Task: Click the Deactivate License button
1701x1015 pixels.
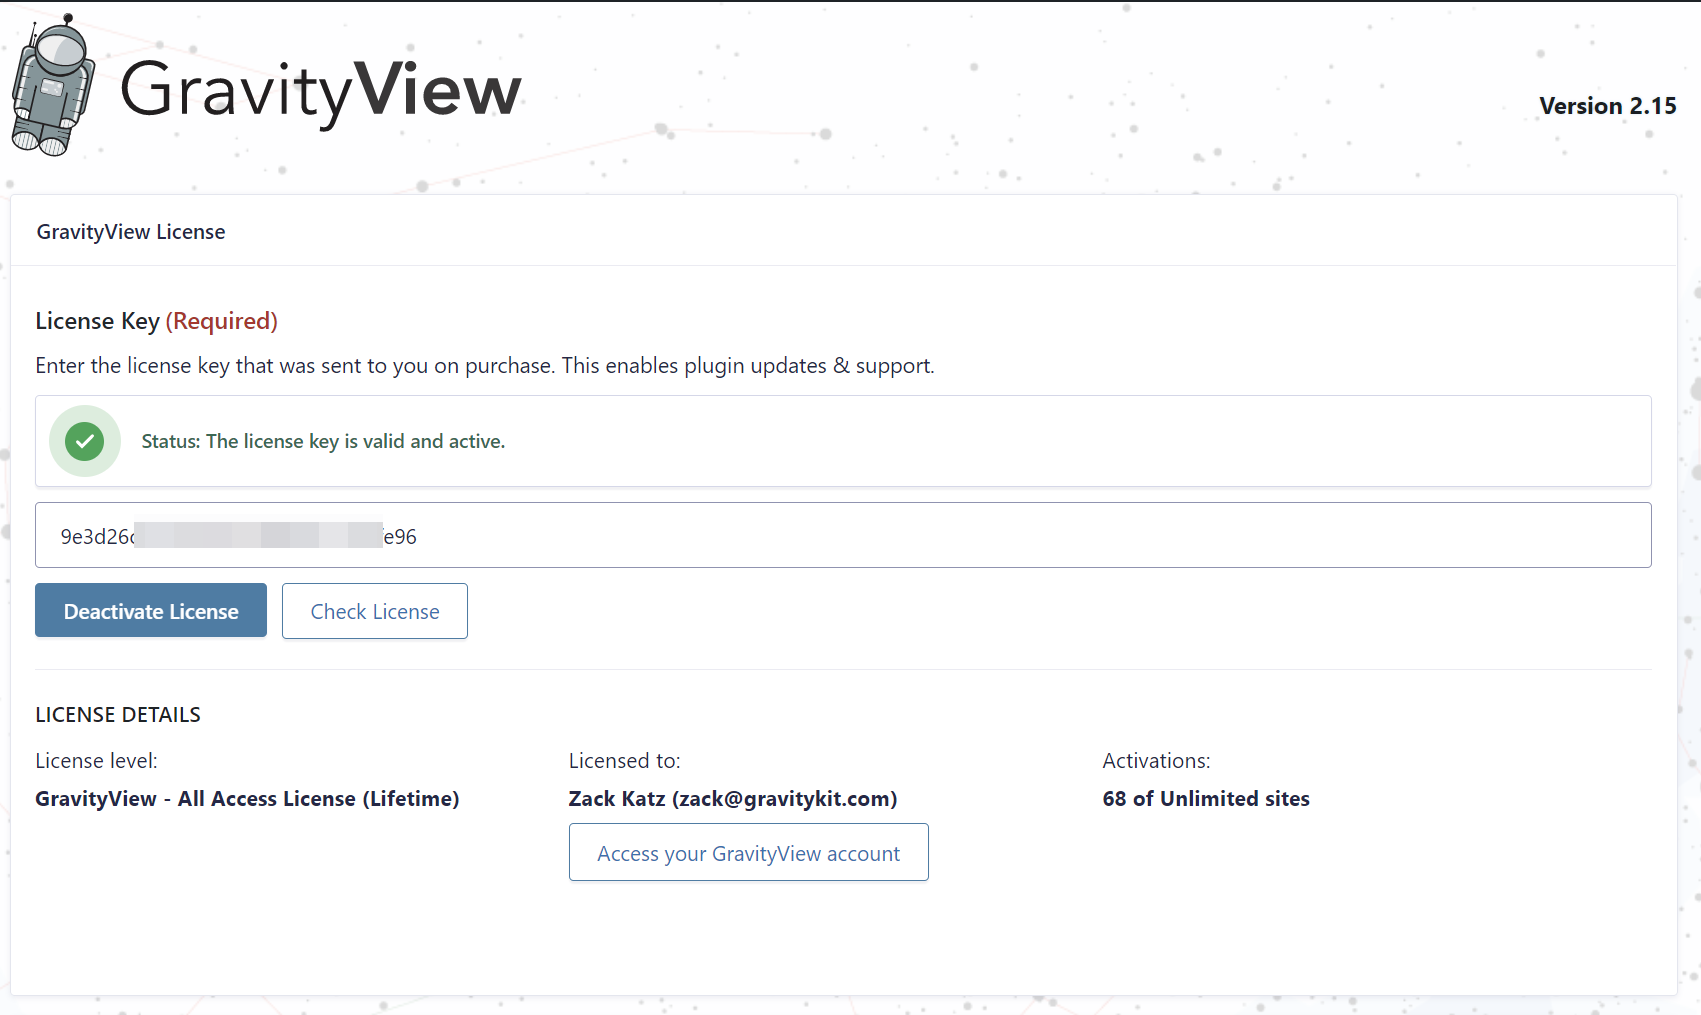Action: [x=150, y=610]
